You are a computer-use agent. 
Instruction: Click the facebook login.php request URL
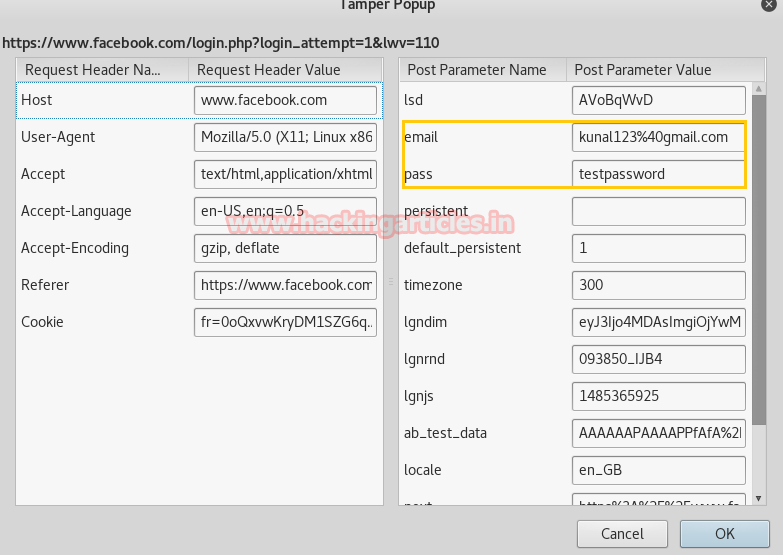click(x=221, y=43)
